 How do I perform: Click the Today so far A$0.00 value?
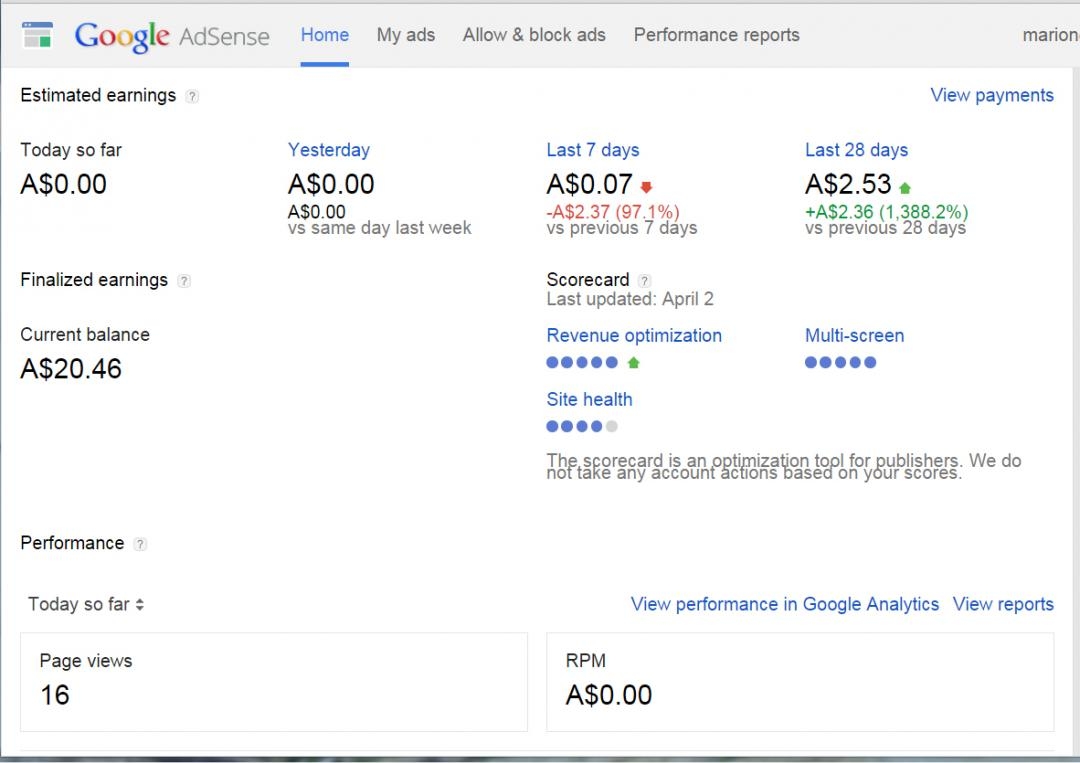(x=63, y=185)
